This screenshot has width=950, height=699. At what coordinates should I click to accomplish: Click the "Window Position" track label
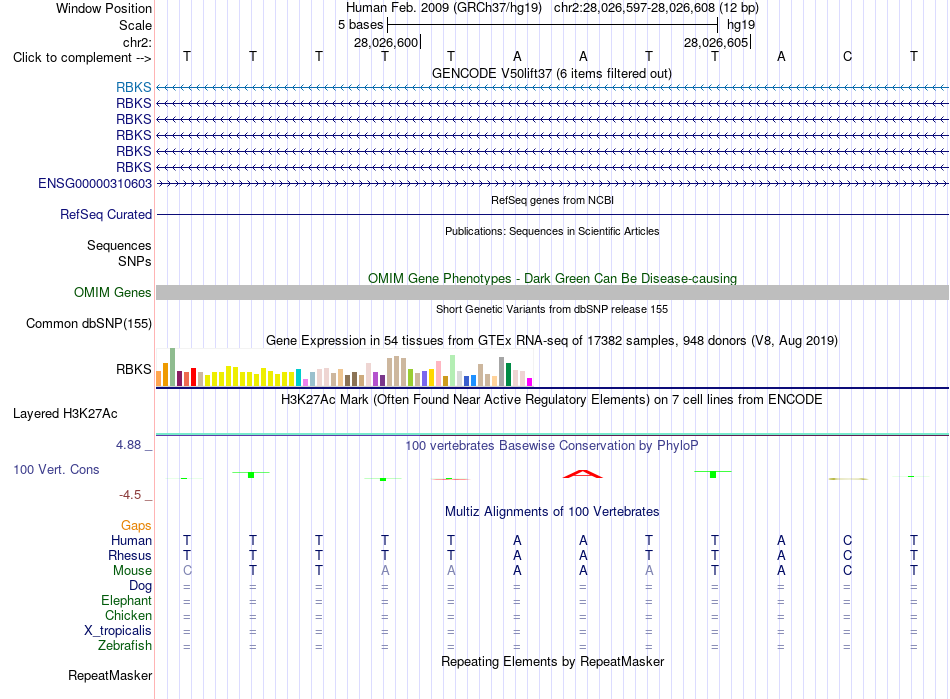click(x=104, y=8)
